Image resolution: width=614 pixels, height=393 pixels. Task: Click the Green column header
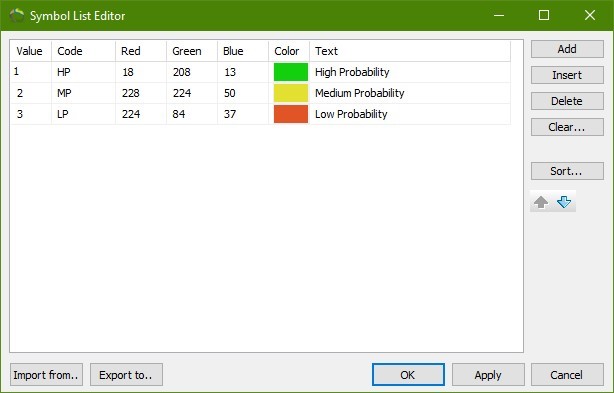point(192,51)
